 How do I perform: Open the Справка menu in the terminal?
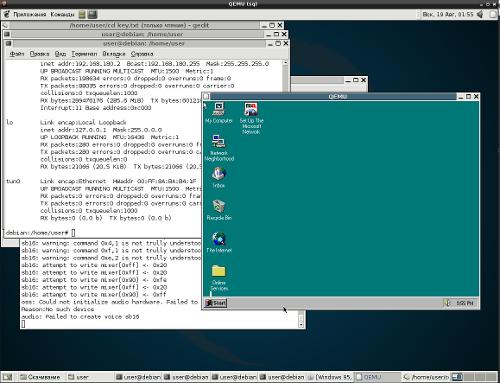click(142, 54)
